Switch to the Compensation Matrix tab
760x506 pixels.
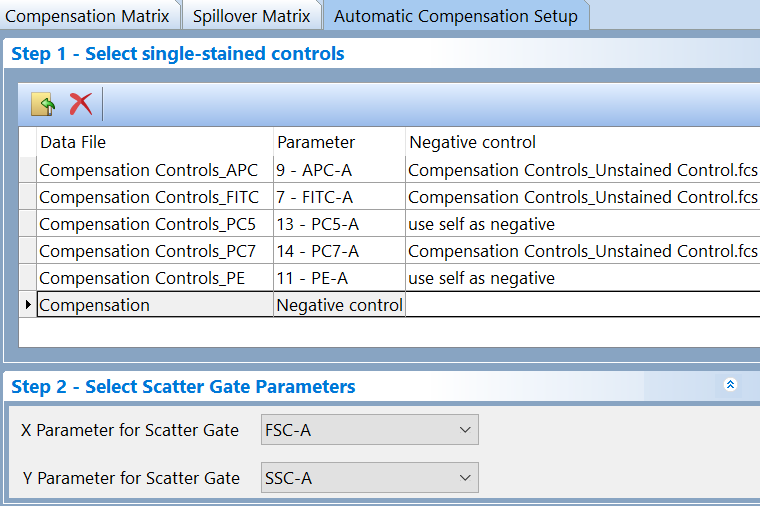tap(87, 16)
